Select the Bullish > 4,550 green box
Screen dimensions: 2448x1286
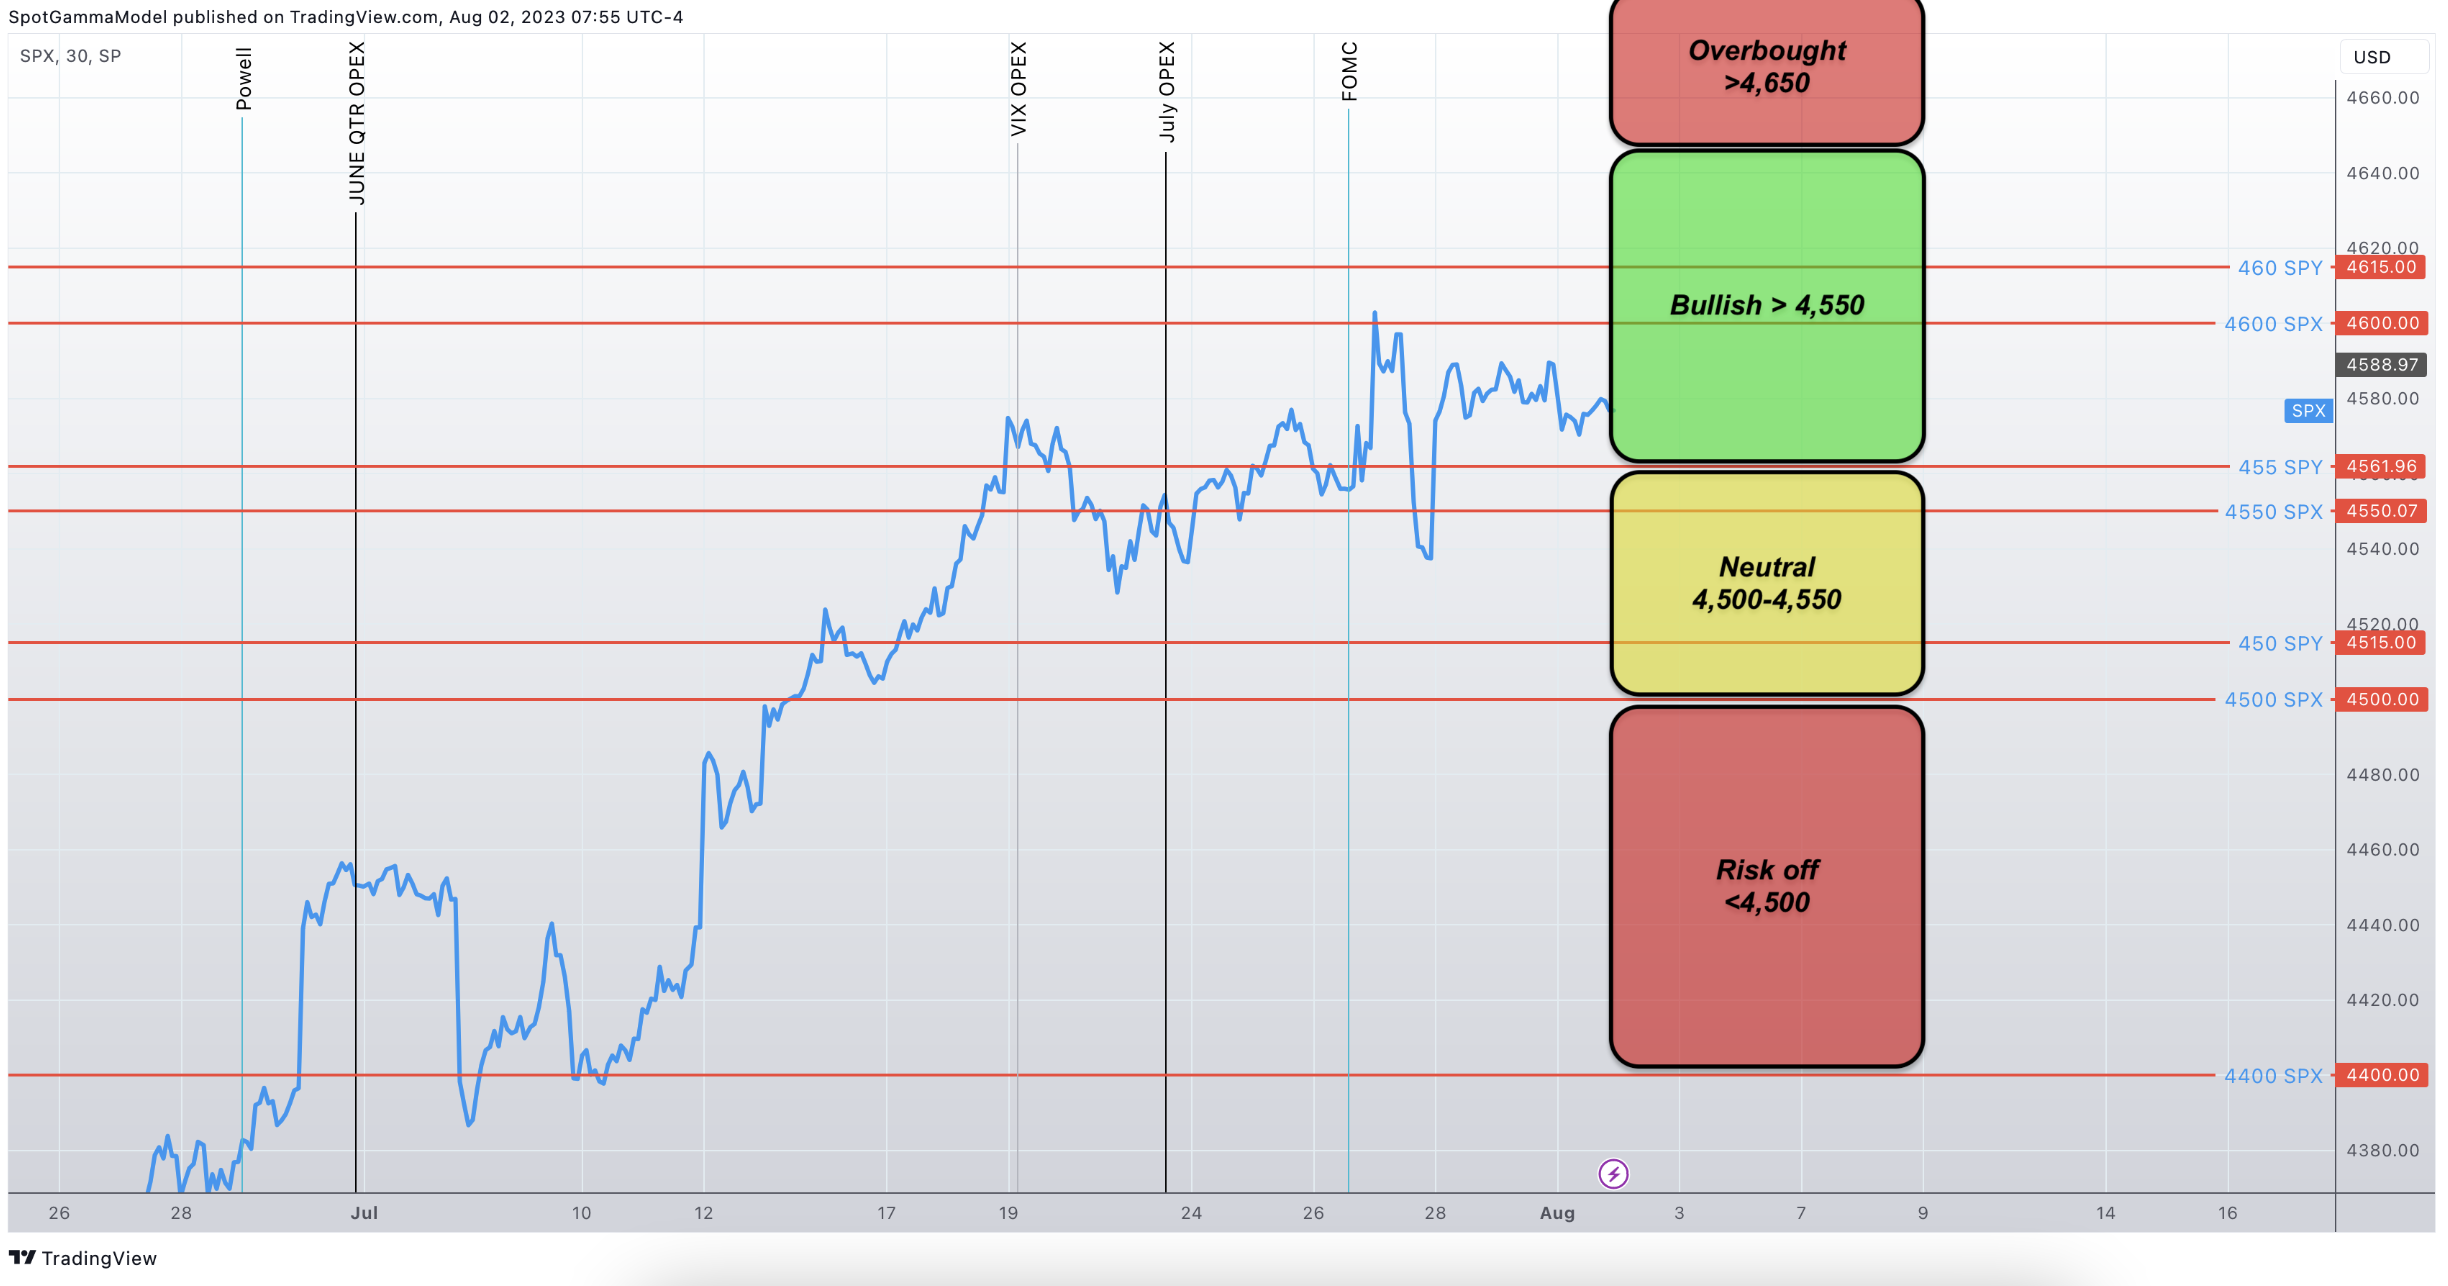(x=1766, y=305)
